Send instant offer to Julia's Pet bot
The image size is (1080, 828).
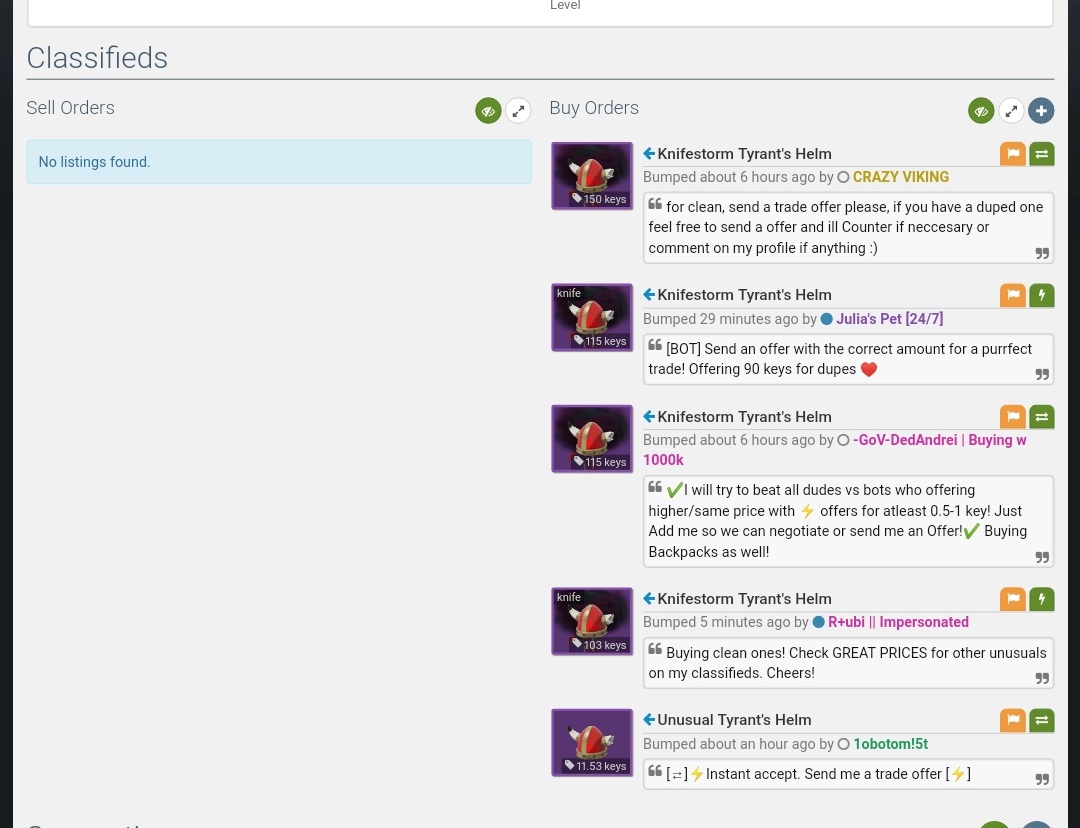pyautogui.click(x=1041, y=295)
